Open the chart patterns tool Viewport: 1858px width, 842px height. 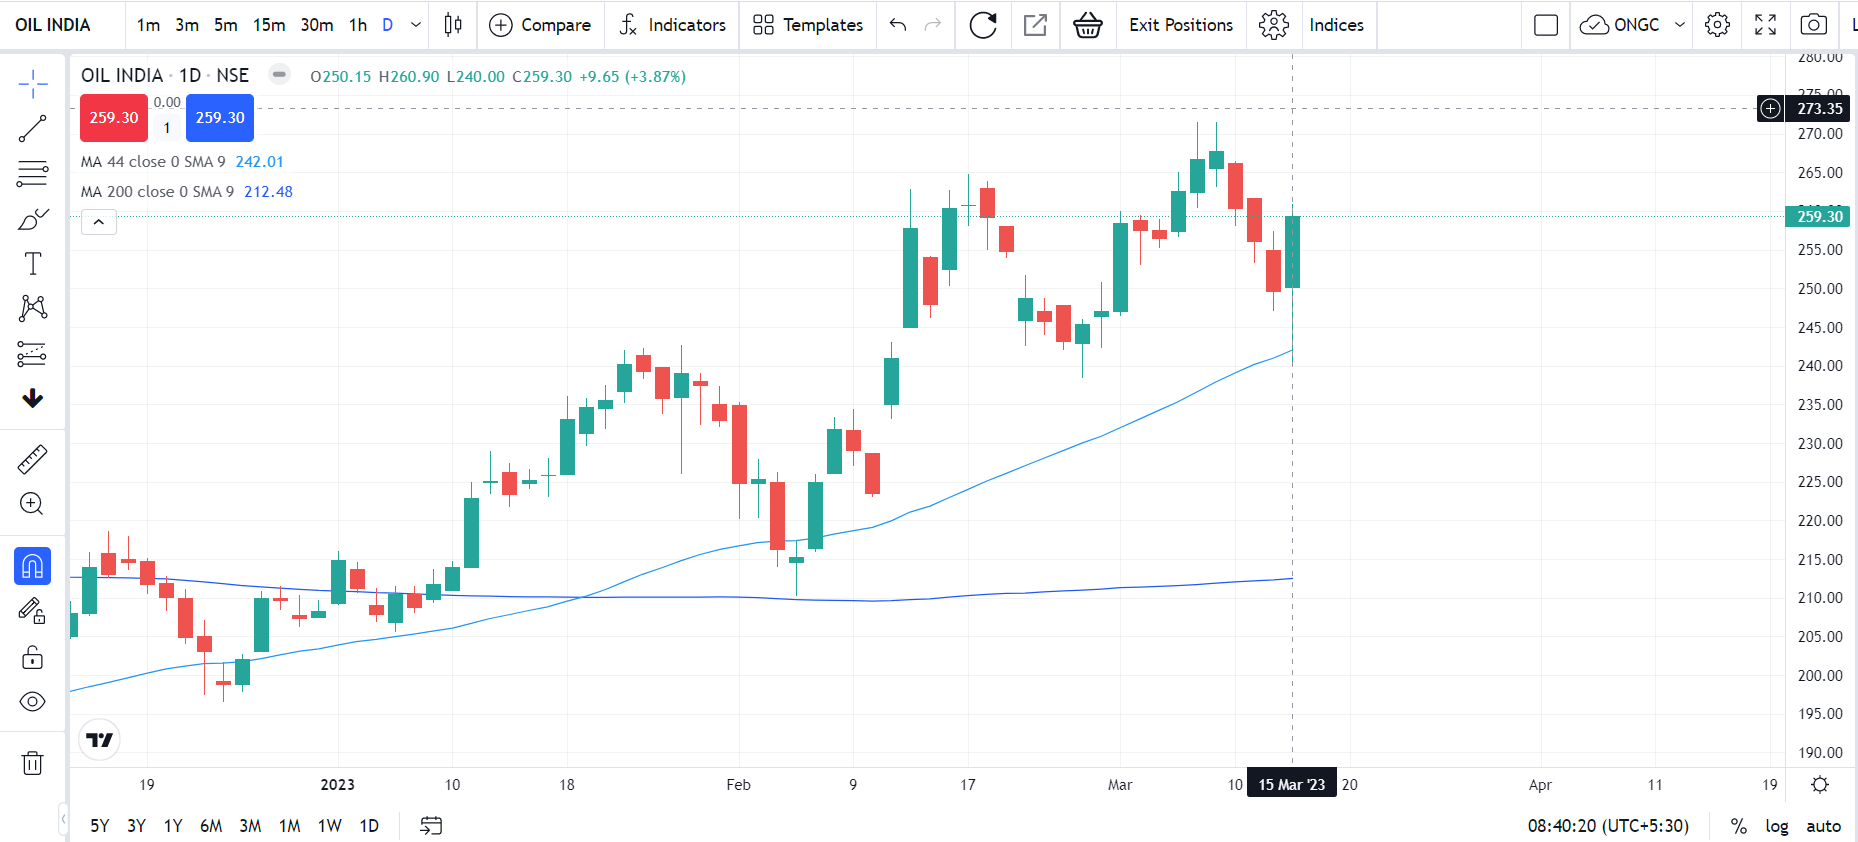tap(33, 308)
